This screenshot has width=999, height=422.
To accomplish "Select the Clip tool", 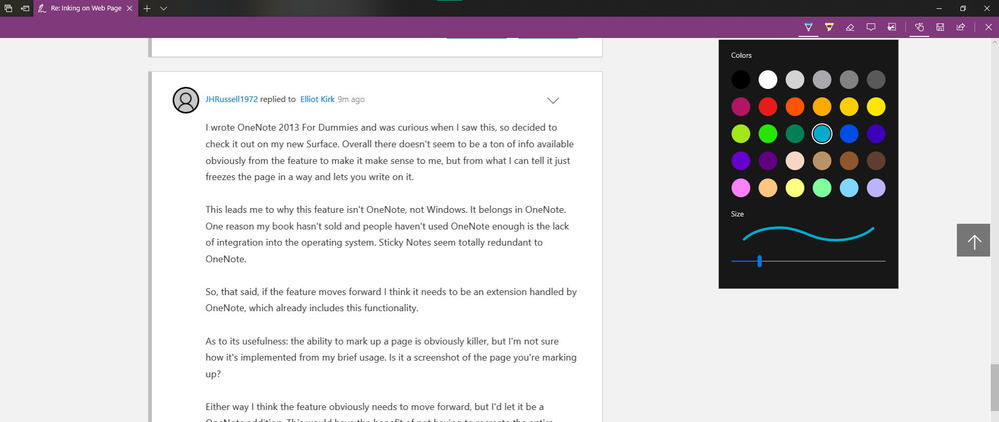I will tap(891, 27).
